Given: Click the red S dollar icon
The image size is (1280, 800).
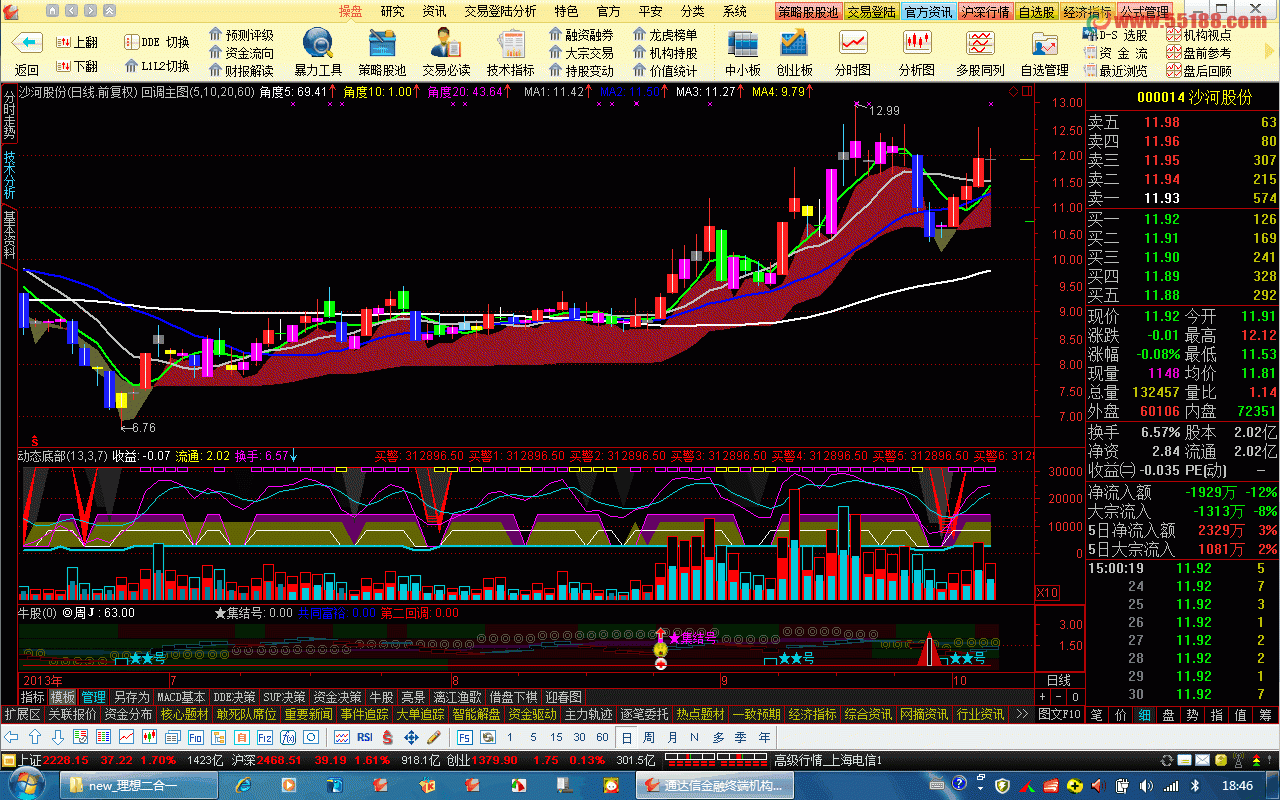Looking at the screenshot, I should coord(387,737).
